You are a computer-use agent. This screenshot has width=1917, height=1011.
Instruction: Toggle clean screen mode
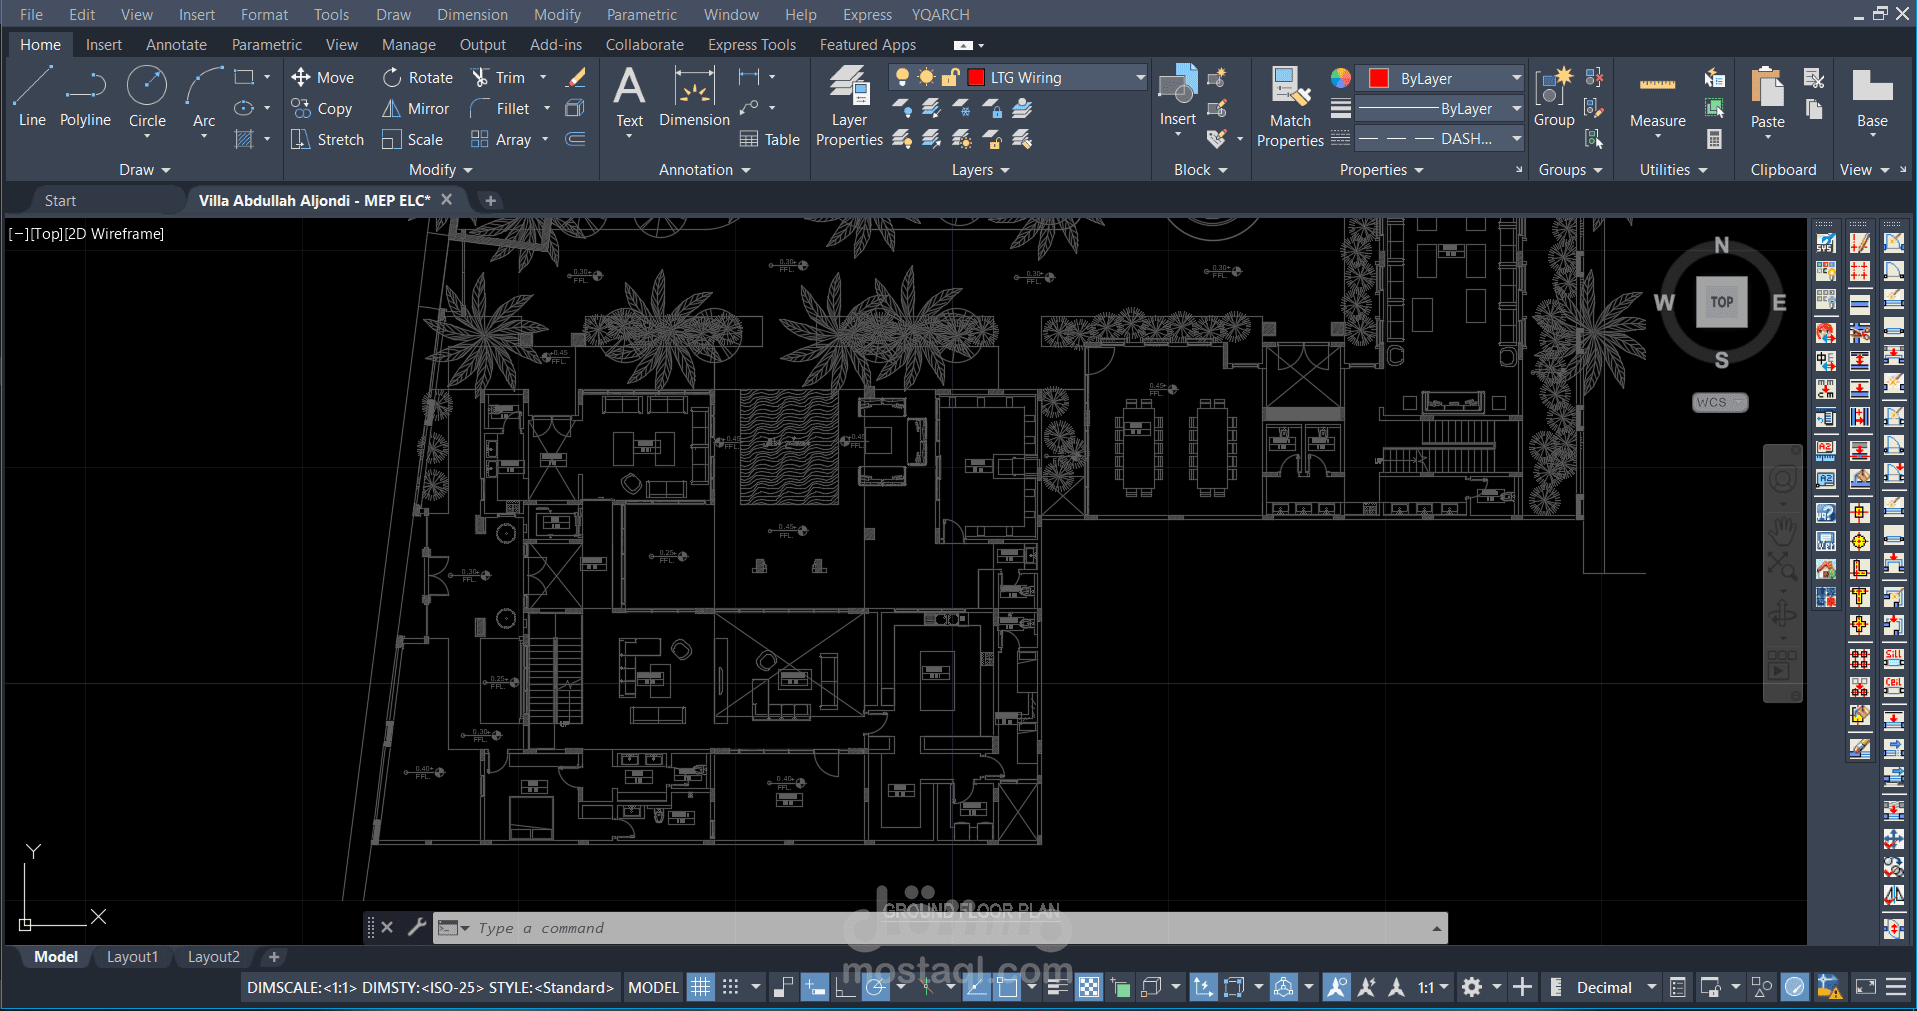click(1865, 987)
